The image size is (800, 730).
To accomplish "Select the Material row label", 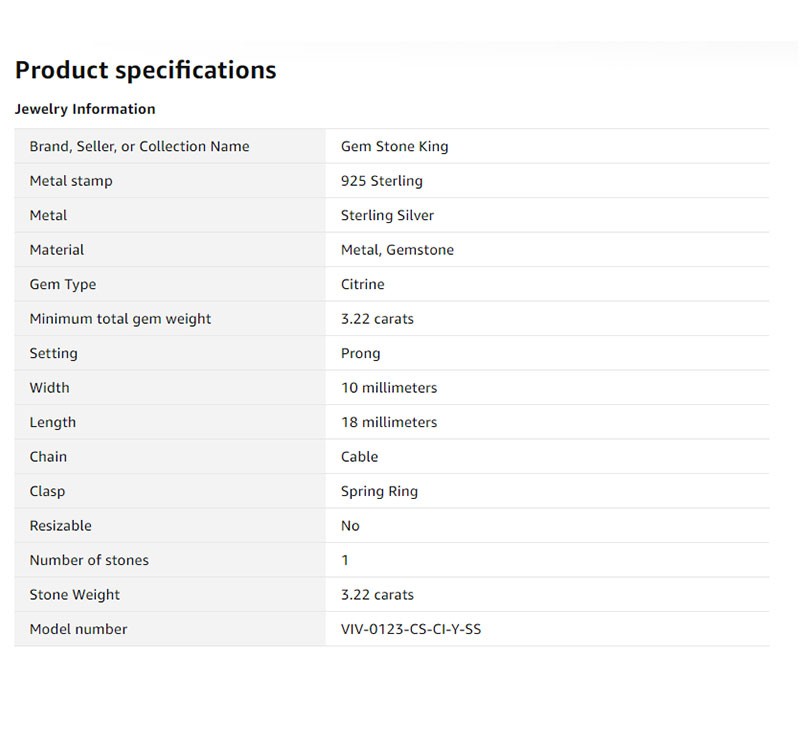I will coord(57,250).
